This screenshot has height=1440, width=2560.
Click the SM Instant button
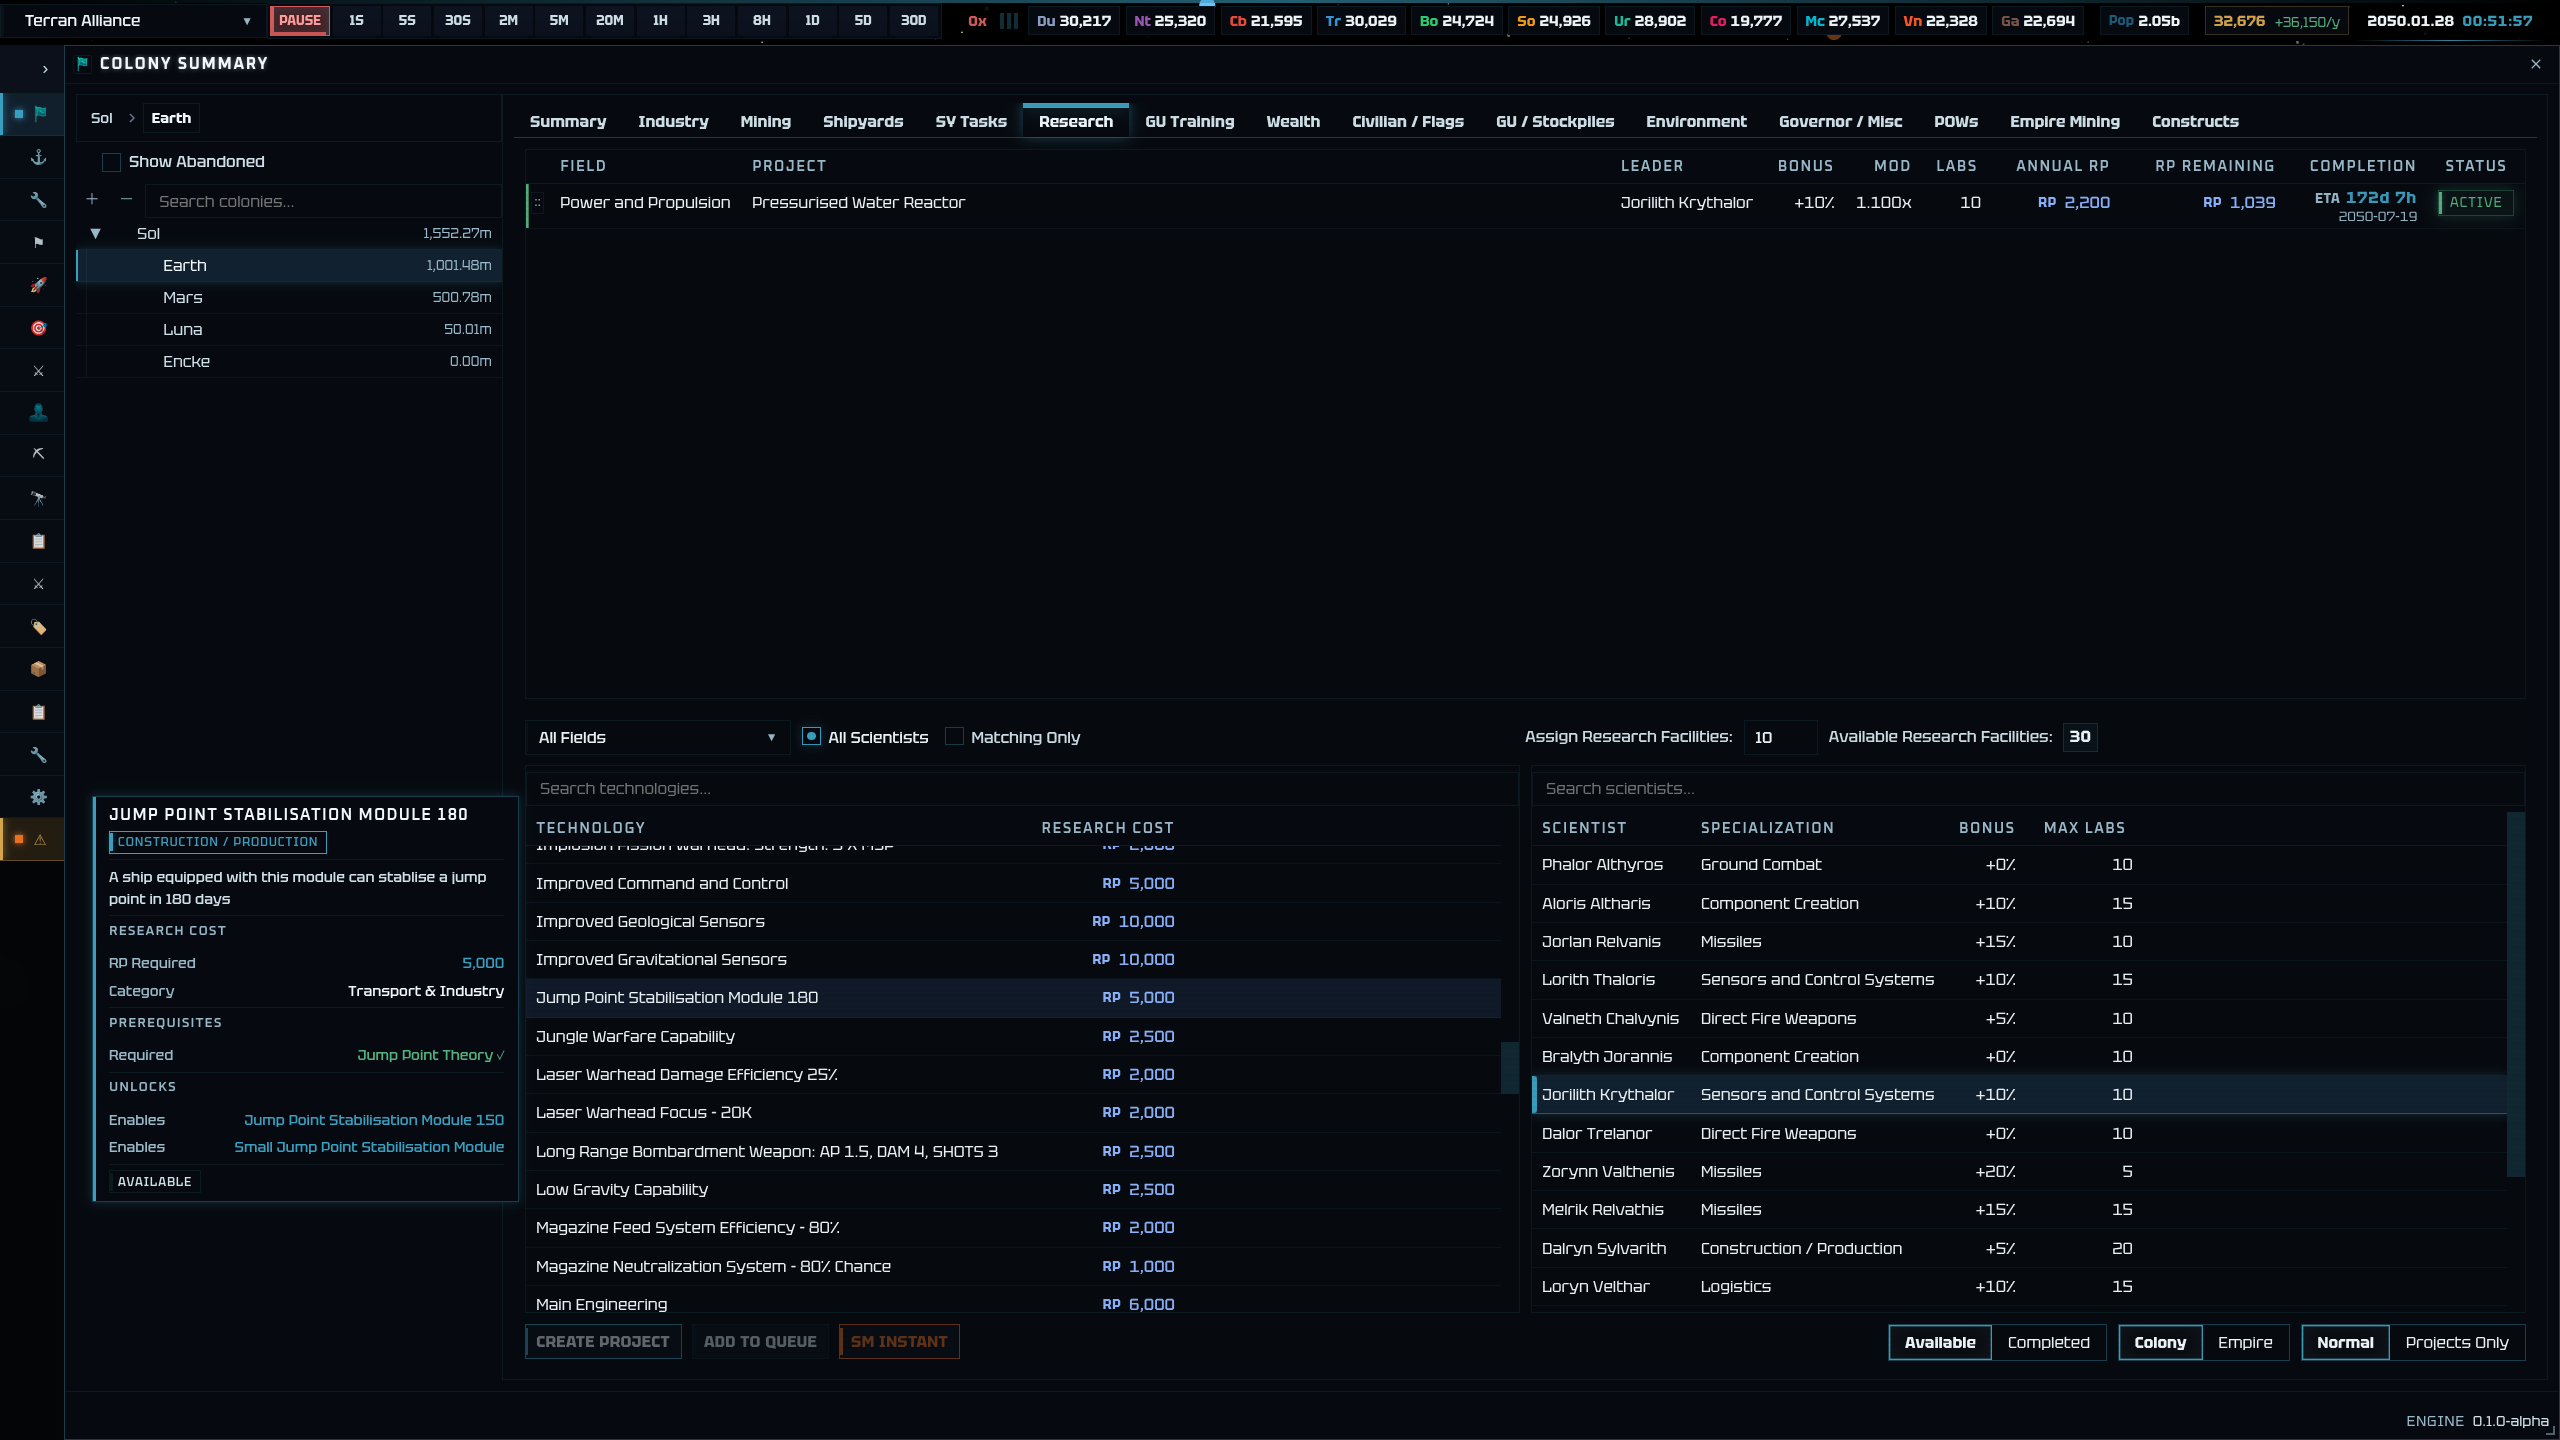[899, 1342]
